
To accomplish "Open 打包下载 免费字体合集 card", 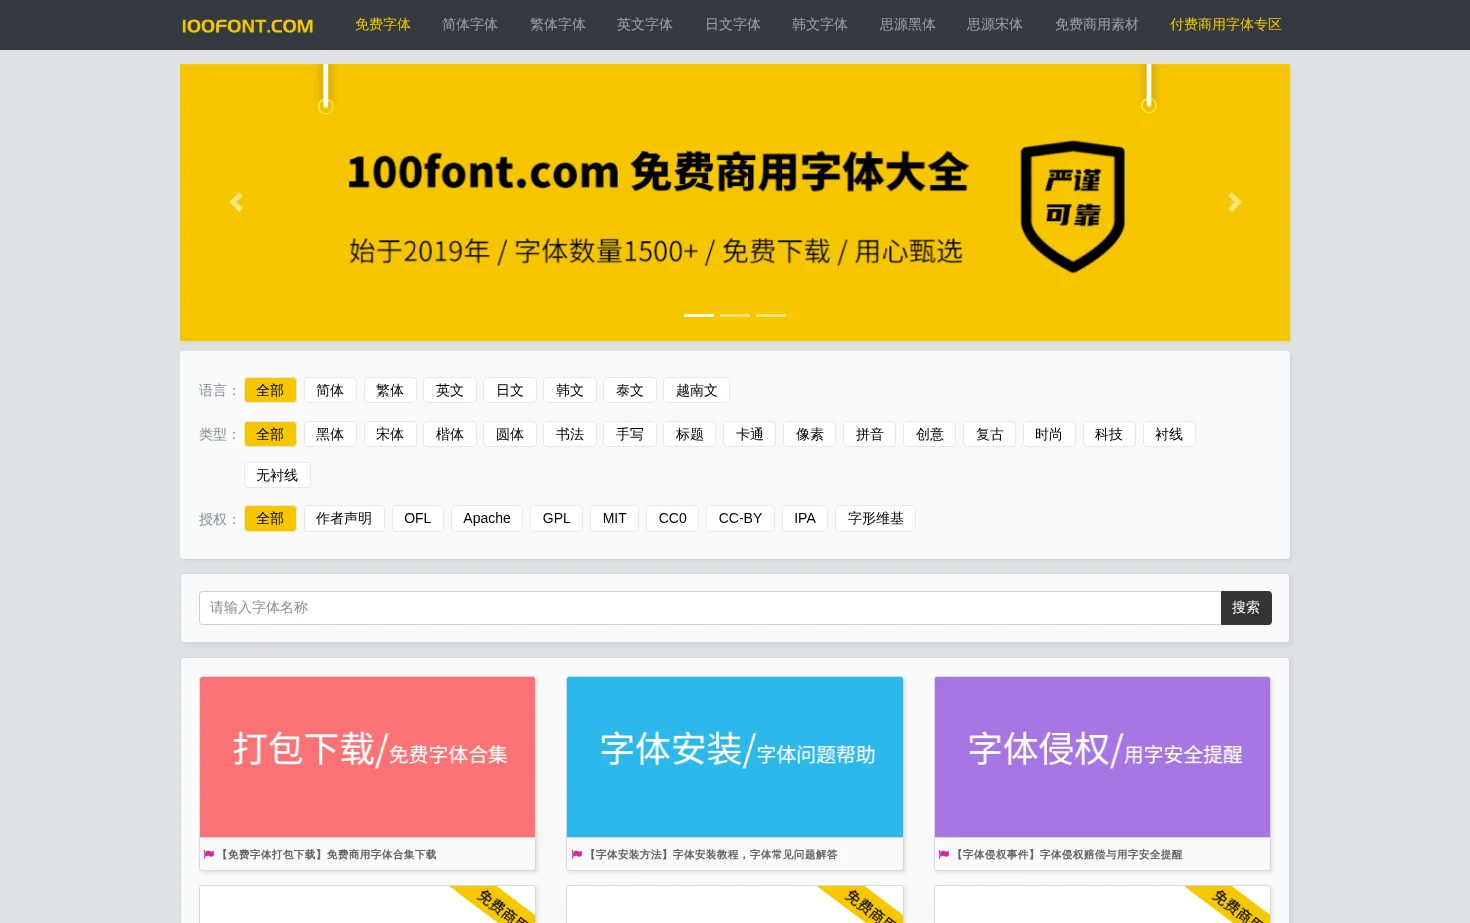I will (x=368, y=757).
